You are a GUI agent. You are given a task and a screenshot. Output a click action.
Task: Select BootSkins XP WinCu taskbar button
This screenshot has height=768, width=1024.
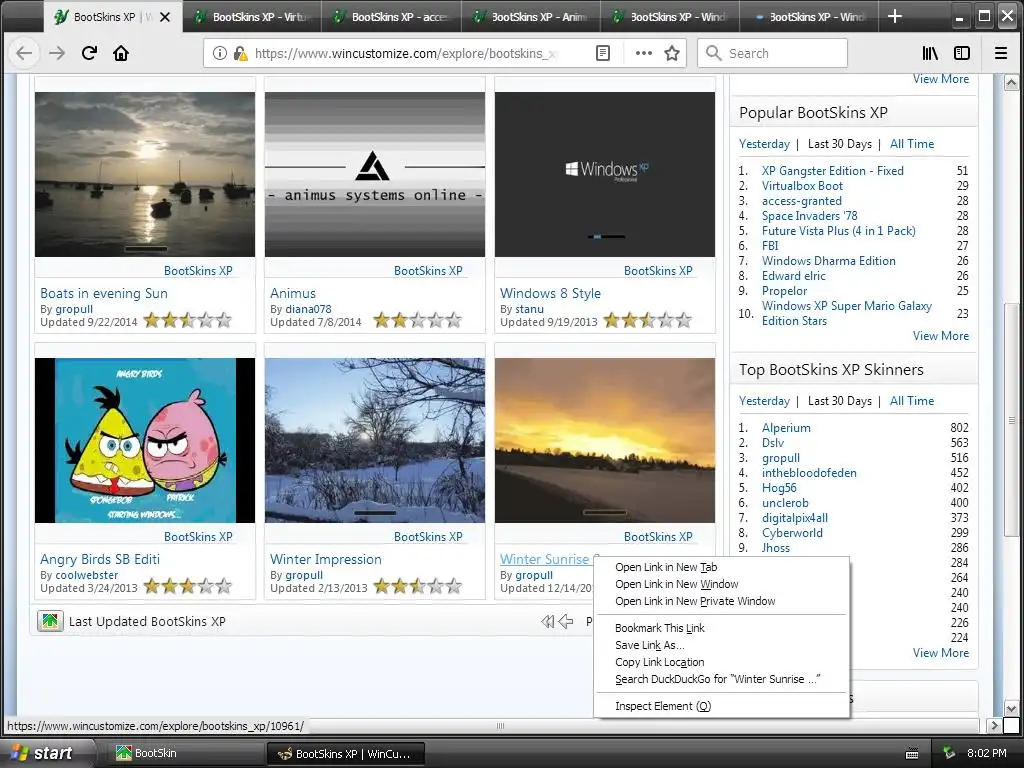[x=346, y=754]
